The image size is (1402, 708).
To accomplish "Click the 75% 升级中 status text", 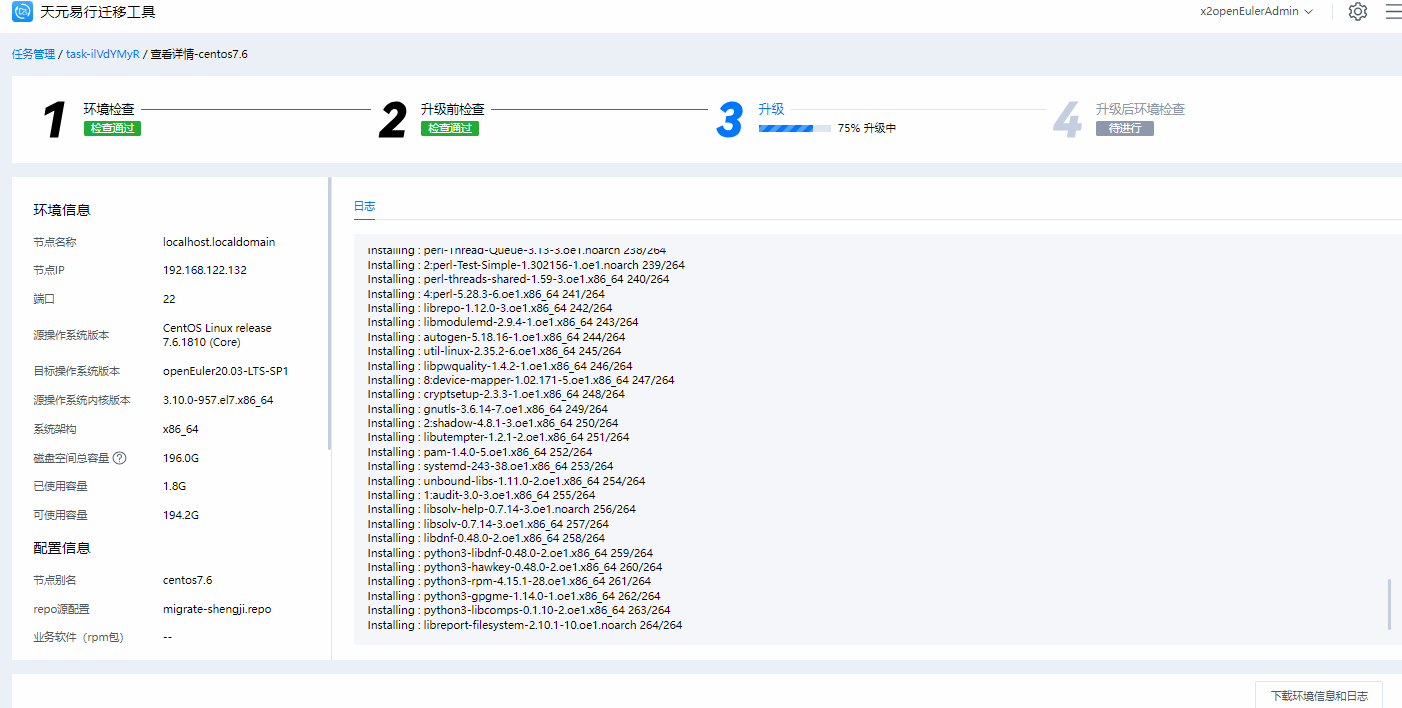I will 867,128.
